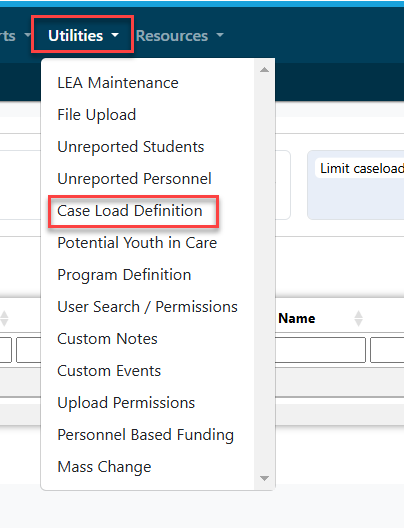Open the Utilities dropdown menu
Screen dimensions: 404x528
[83, 35]
